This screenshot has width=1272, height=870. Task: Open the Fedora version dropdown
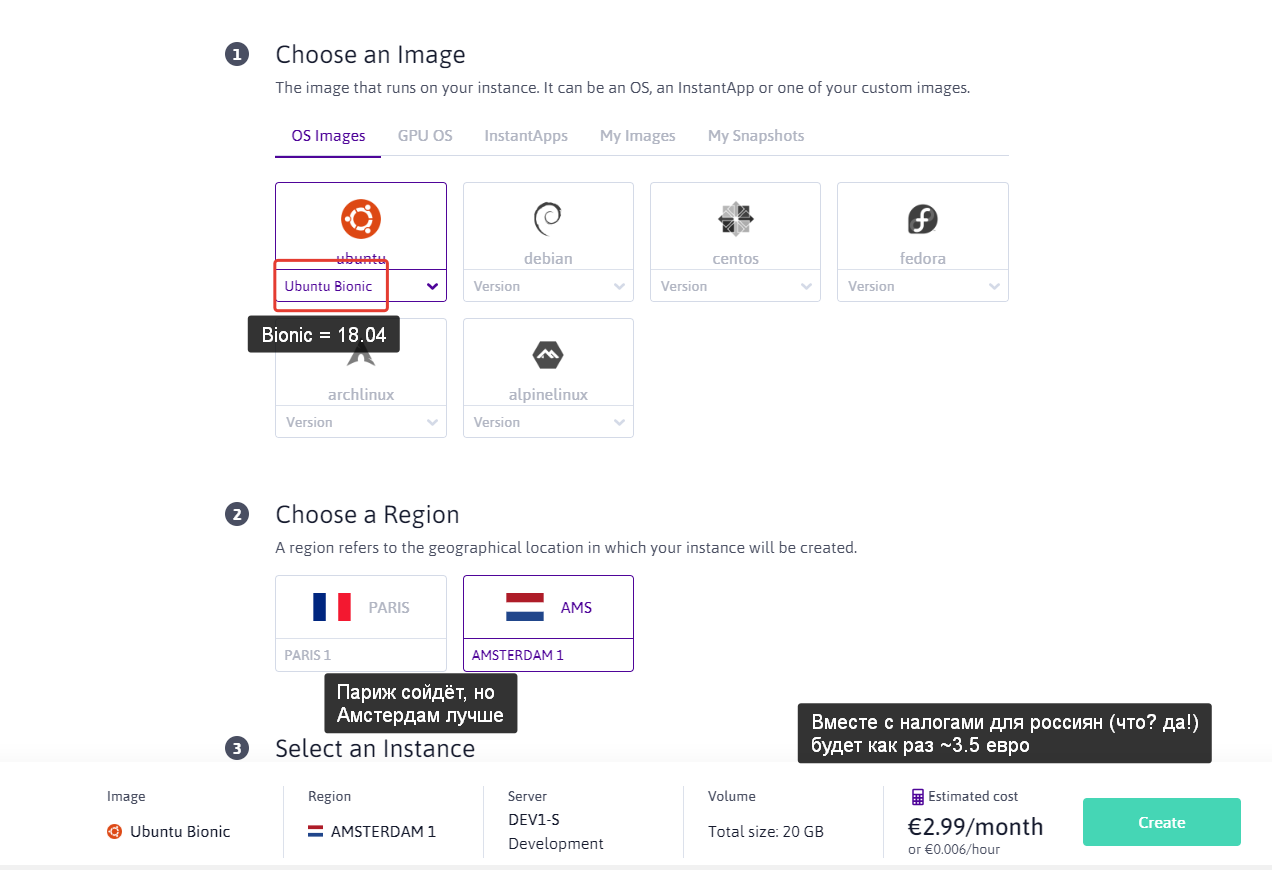[922, 286]
